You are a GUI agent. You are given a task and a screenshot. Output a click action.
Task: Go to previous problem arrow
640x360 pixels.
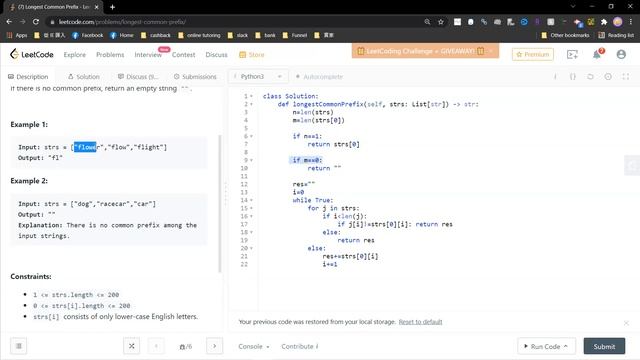[x=156, y=346]
